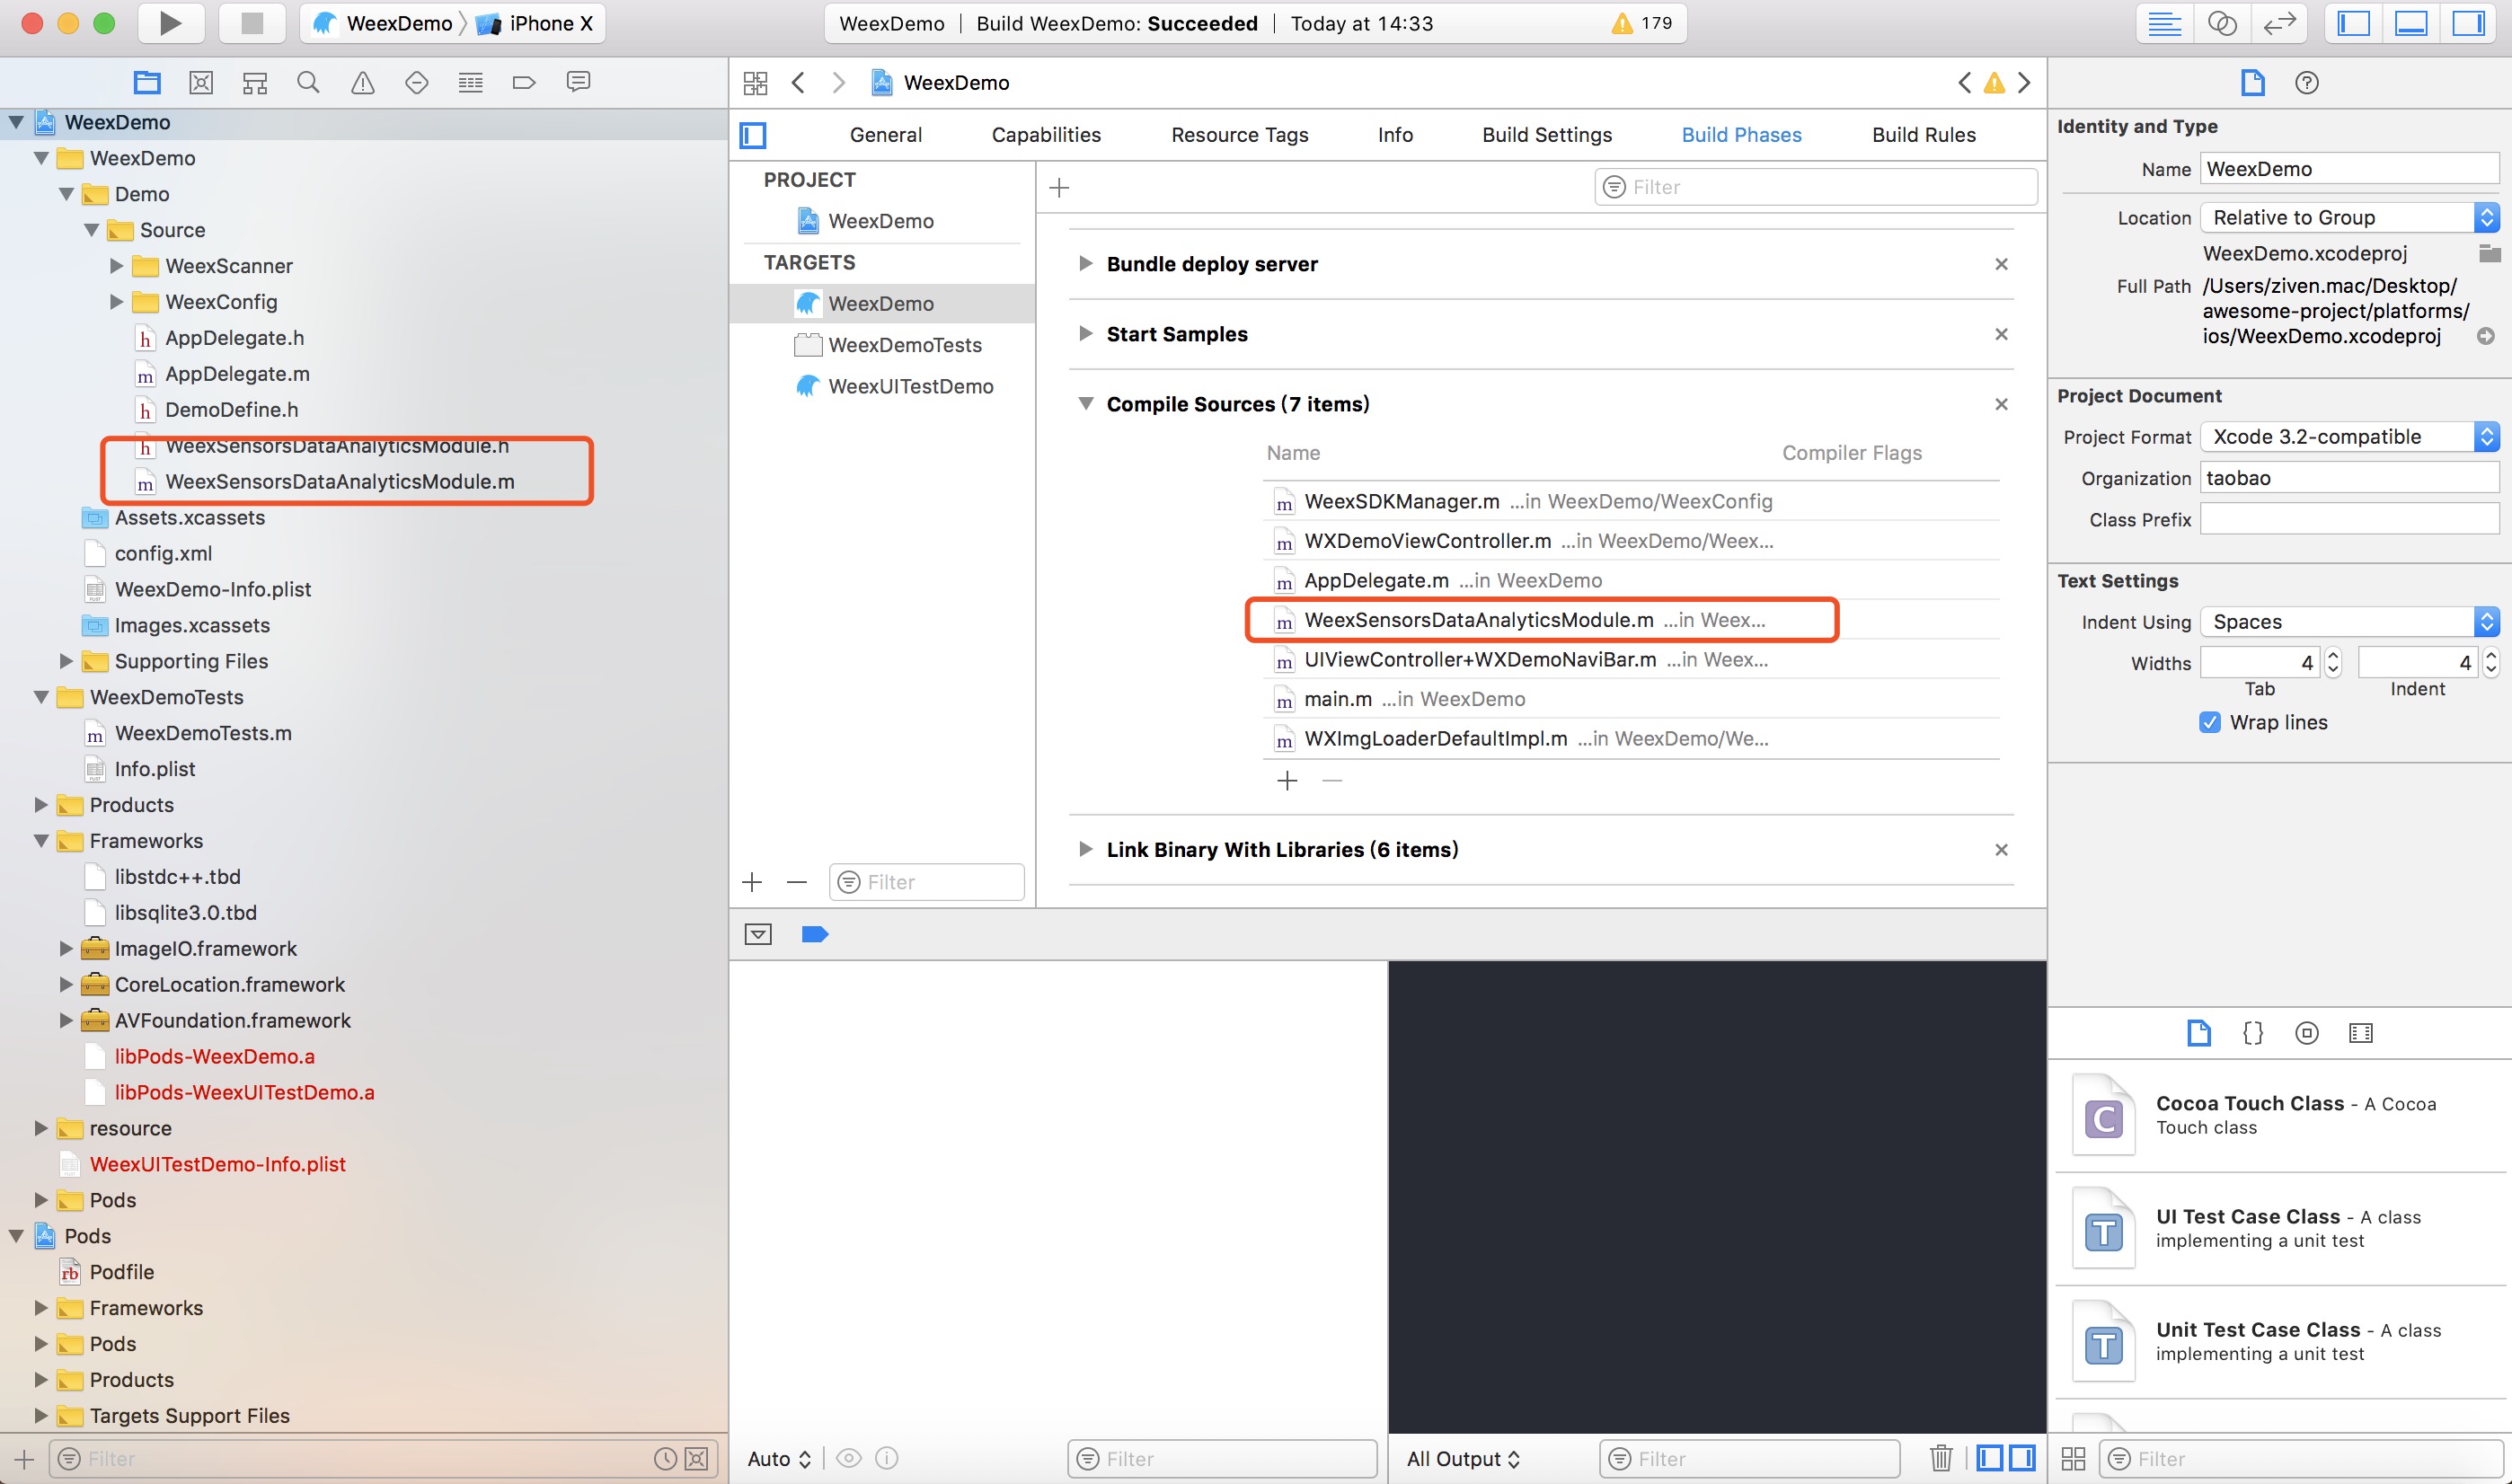
Task: Toggle breakpoints activation
Action: pyautogui.click(x=815, y=934)
